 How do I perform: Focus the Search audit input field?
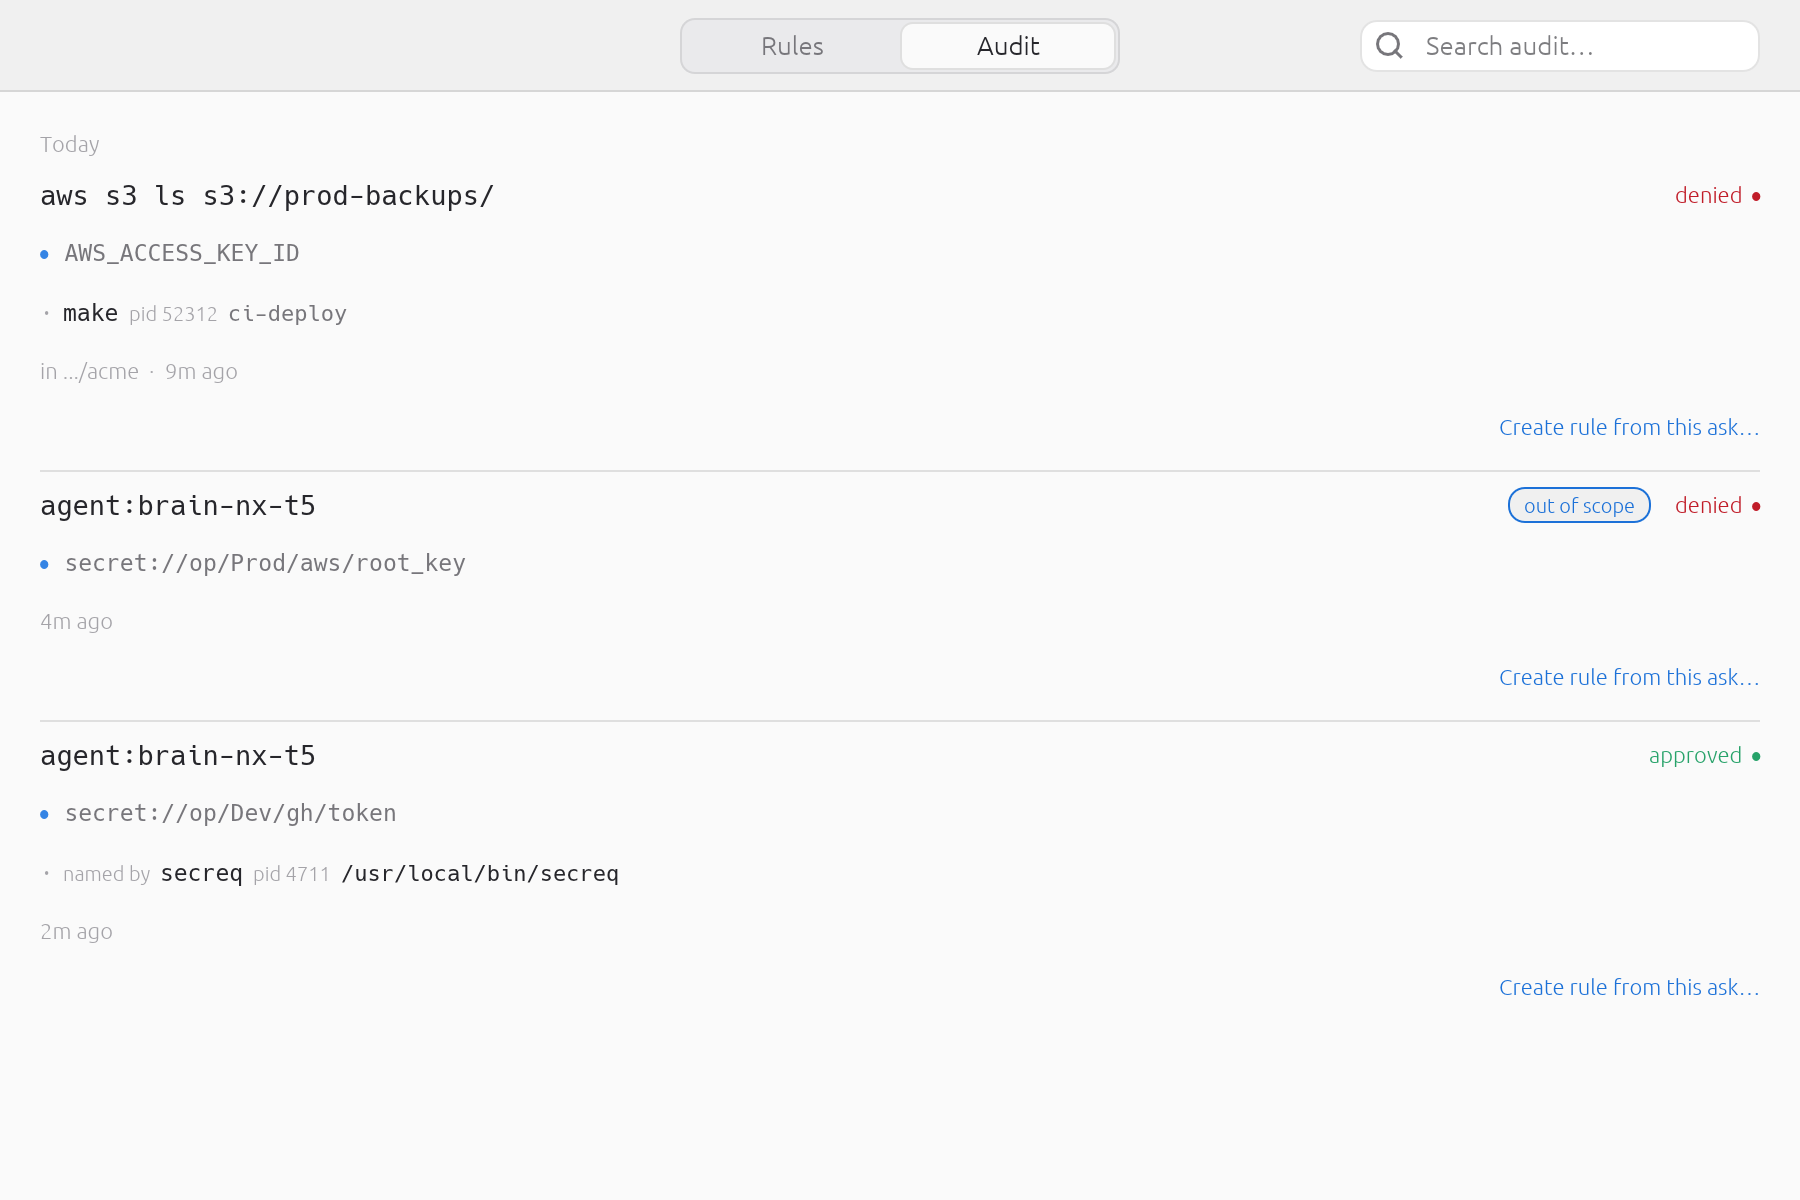coord(1559,46)
